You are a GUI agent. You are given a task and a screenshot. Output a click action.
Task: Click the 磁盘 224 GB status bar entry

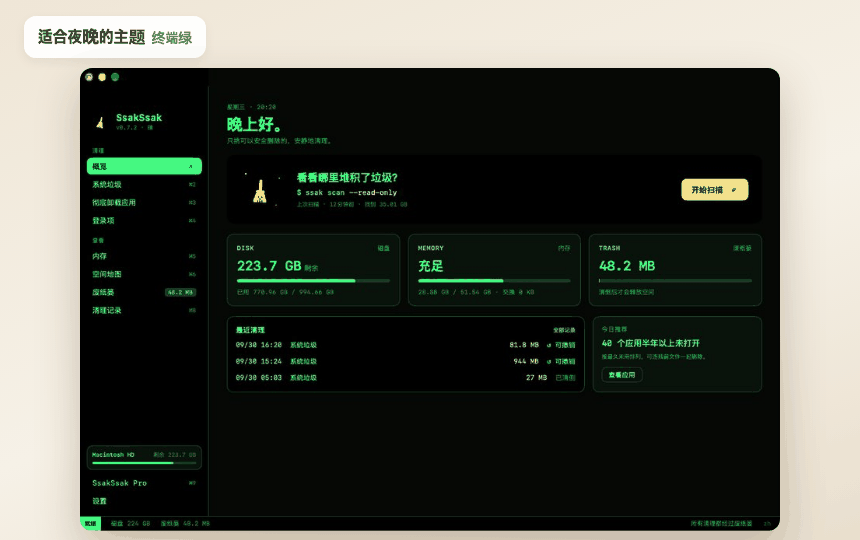[131, 524]
